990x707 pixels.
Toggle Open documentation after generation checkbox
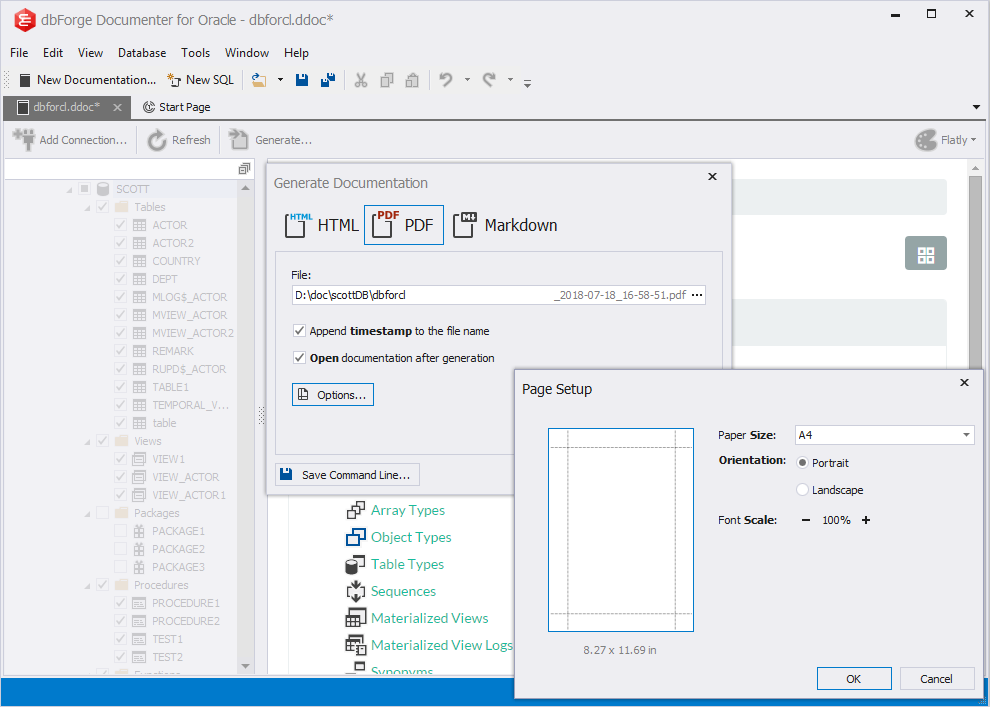point(300,358)
